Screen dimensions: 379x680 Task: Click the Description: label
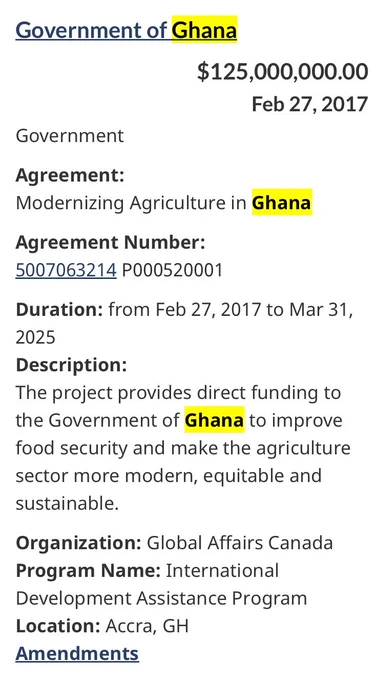(x=71, y=365)
